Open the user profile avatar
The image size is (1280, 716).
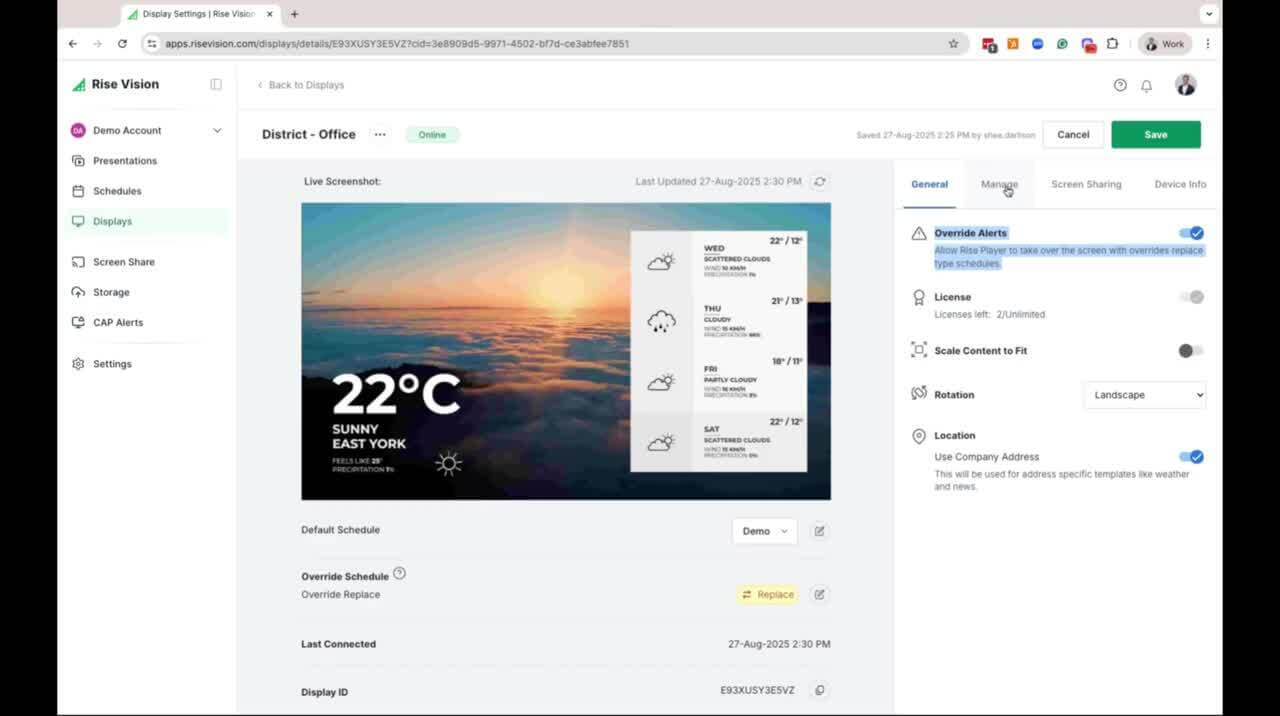pyautogui.click(x=1185, y=86)
